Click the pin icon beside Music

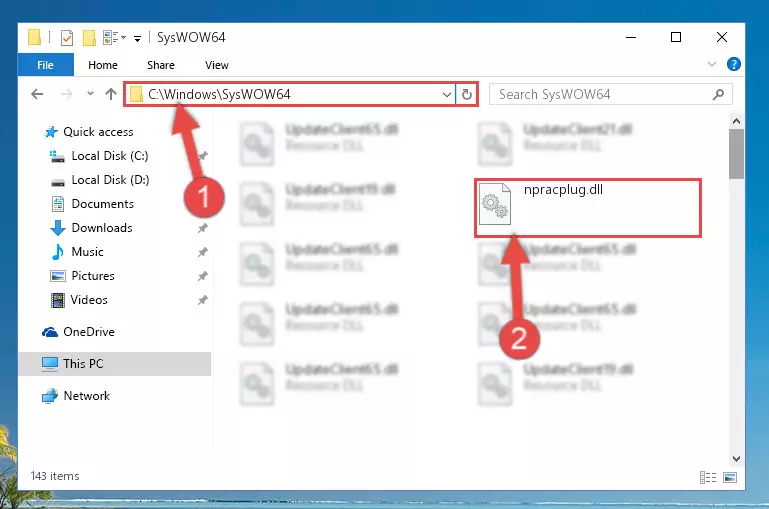coord(203,252)
